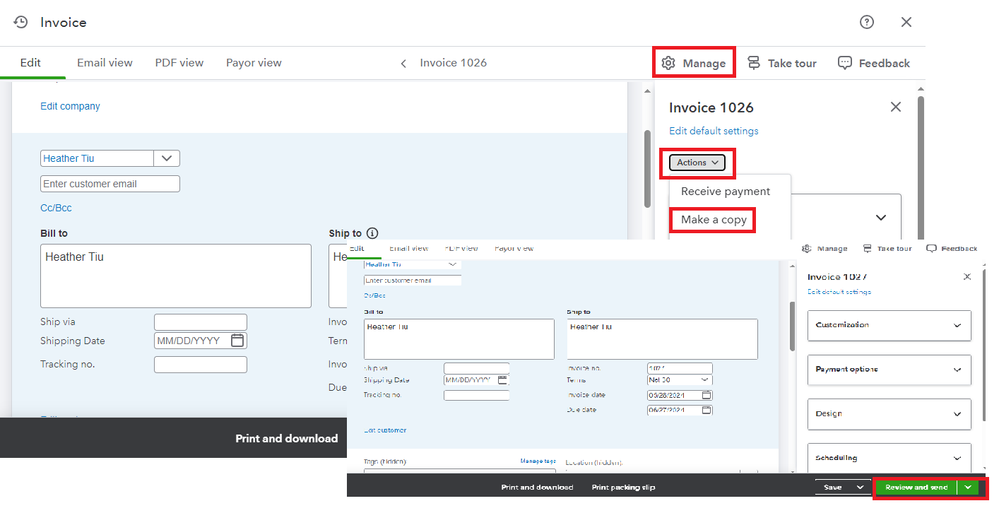This screenshot has width=999, height=506.
Task: Close the Invoice 1026 side panel
Action: tap(896, 107)
